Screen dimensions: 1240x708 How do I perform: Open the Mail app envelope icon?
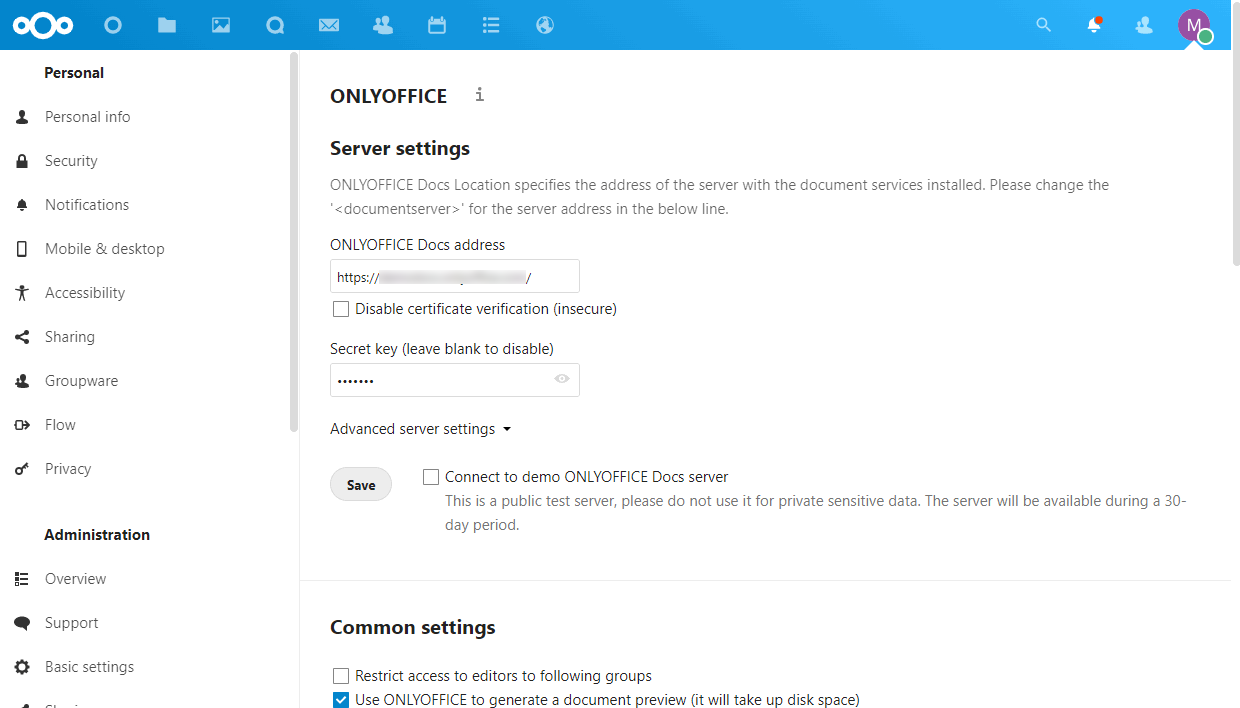329,25
